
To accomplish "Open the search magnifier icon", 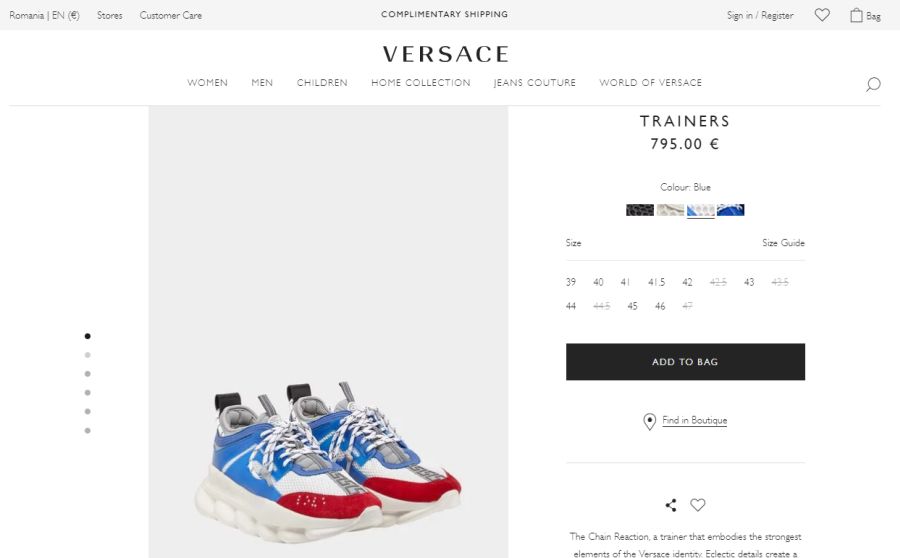I will [x=873, y=84].
